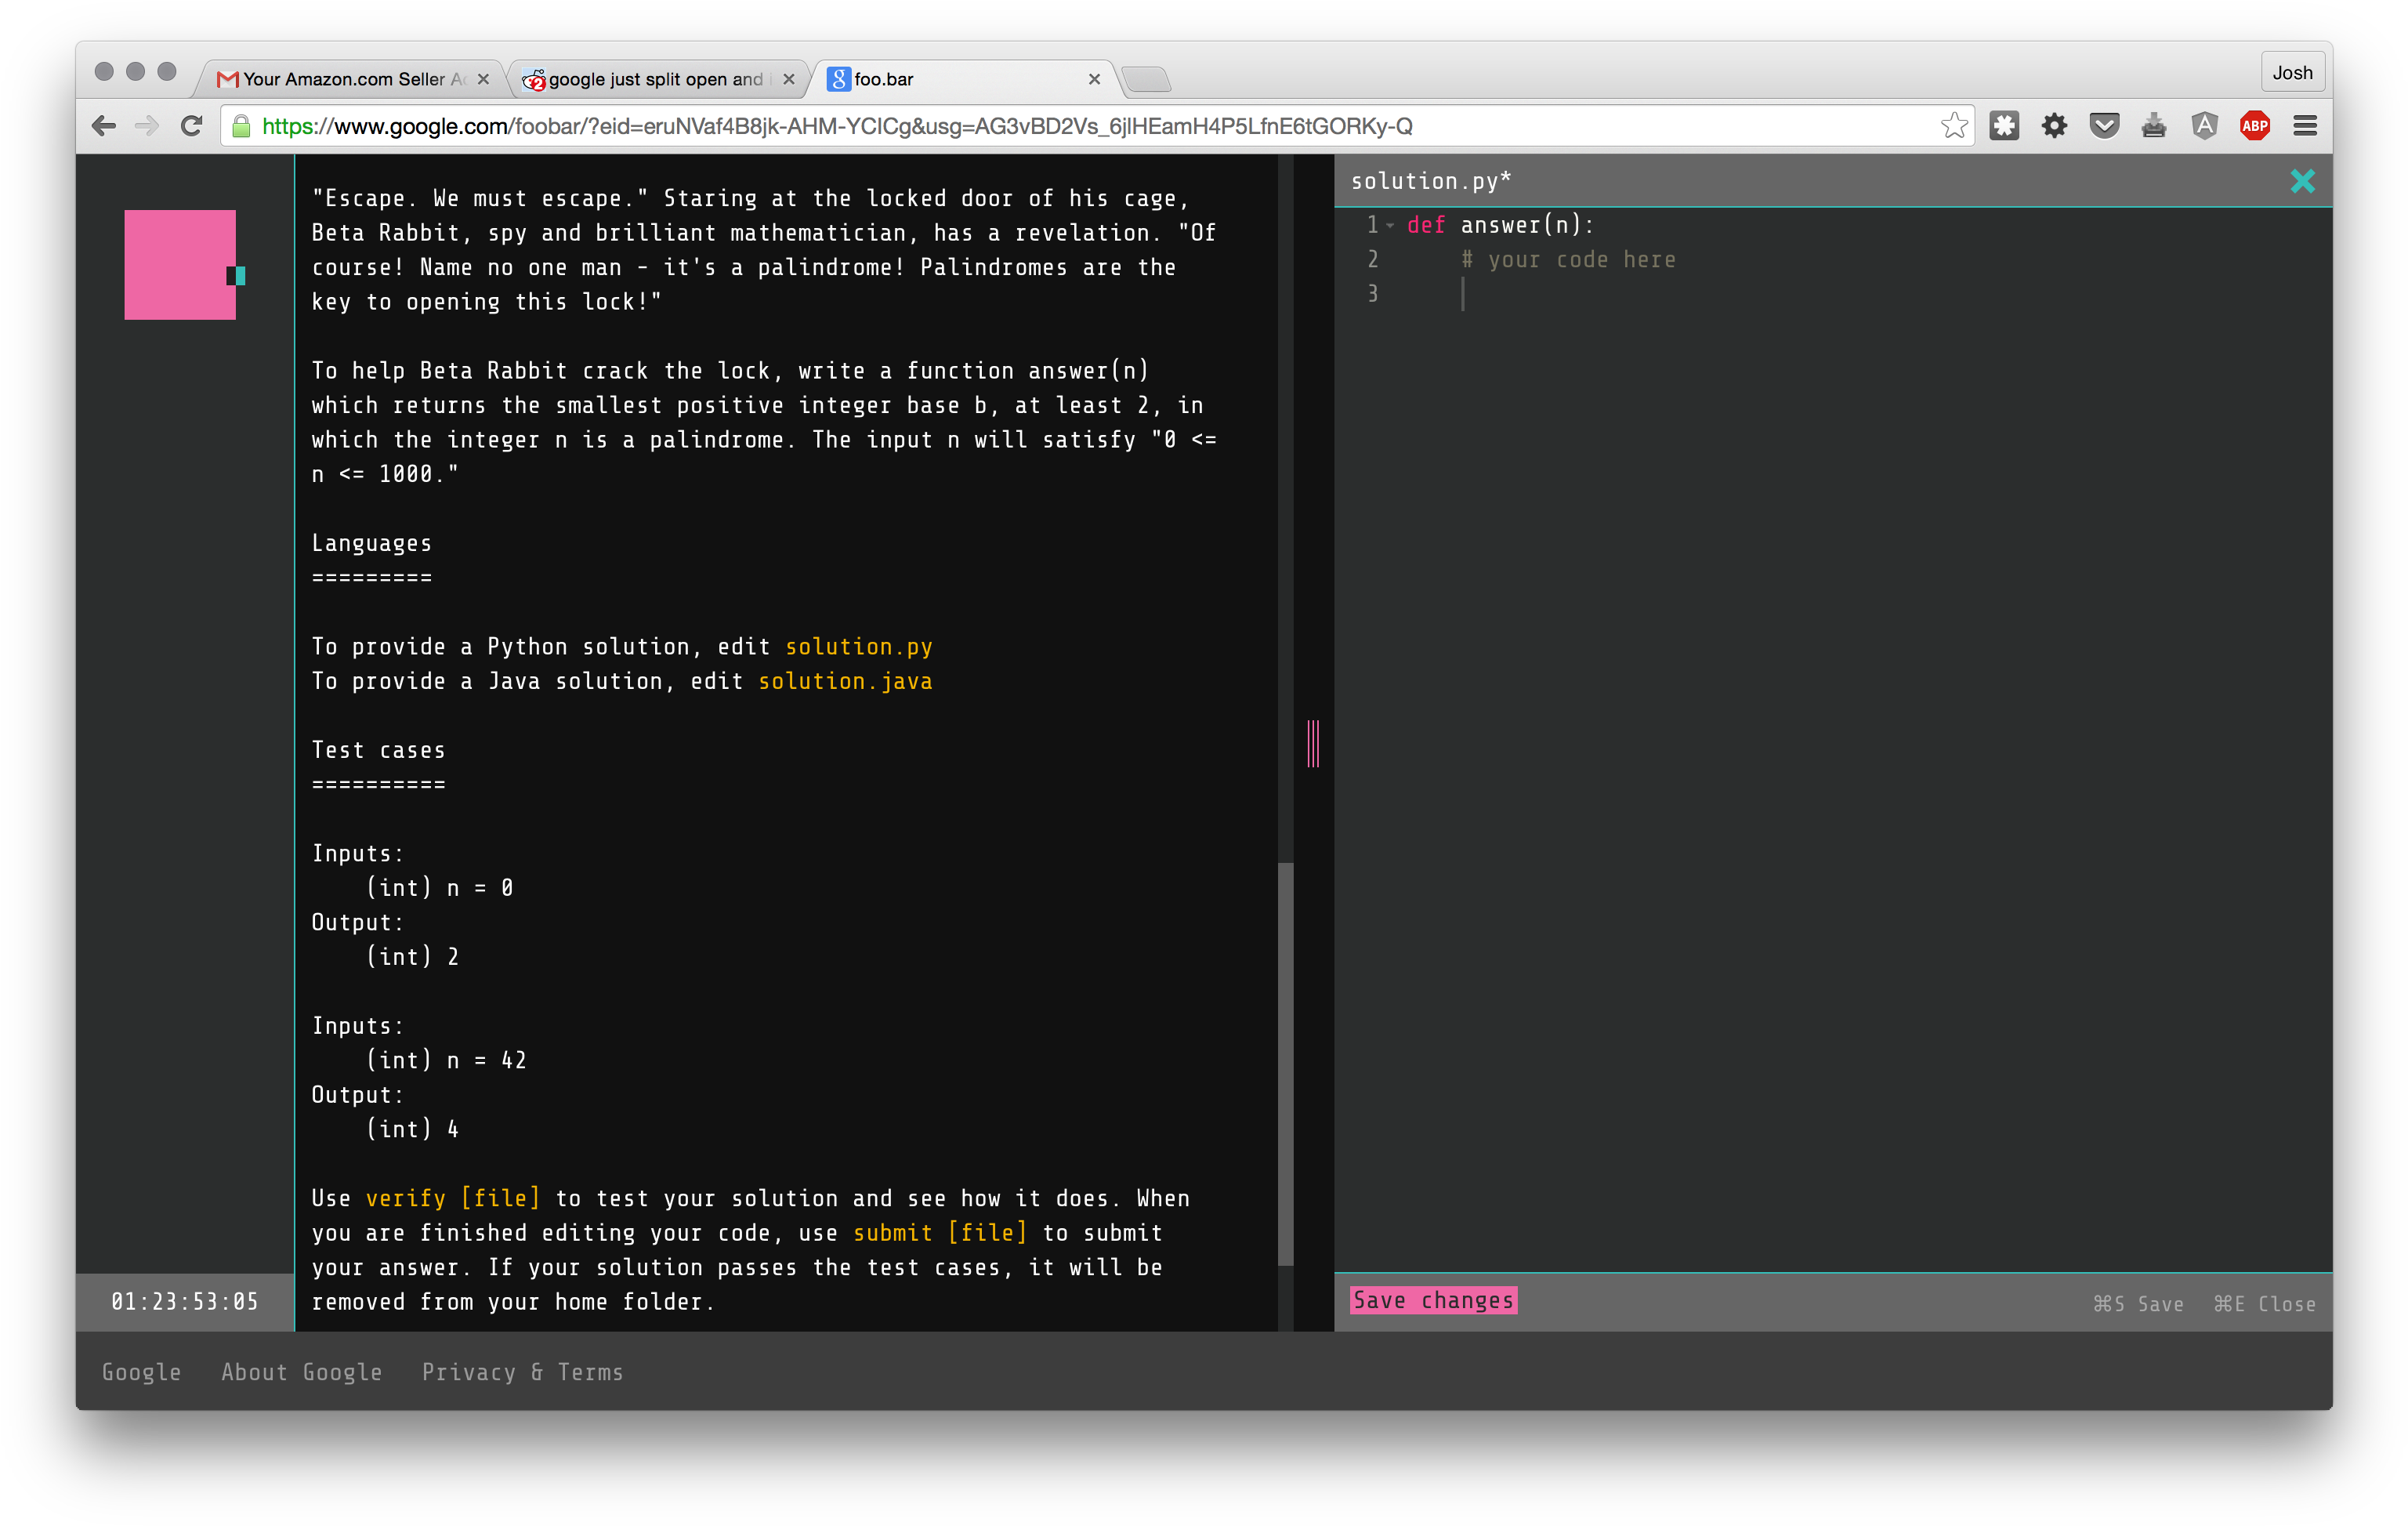Collapse the def answer(n) fold arrow
Viewport: 2408px width, 1526px height.
click(x=1390, y=225)
